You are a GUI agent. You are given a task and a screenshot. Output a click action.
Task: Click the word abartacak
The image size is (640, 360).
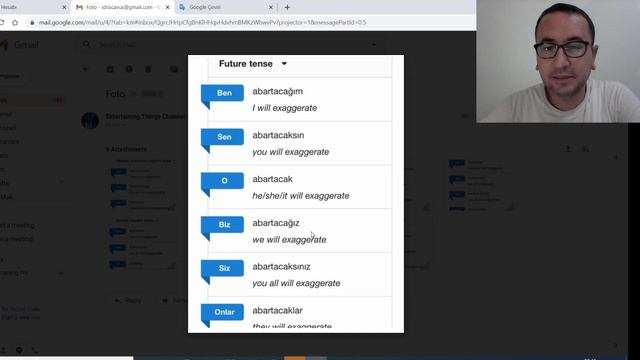tap(272, 179)
